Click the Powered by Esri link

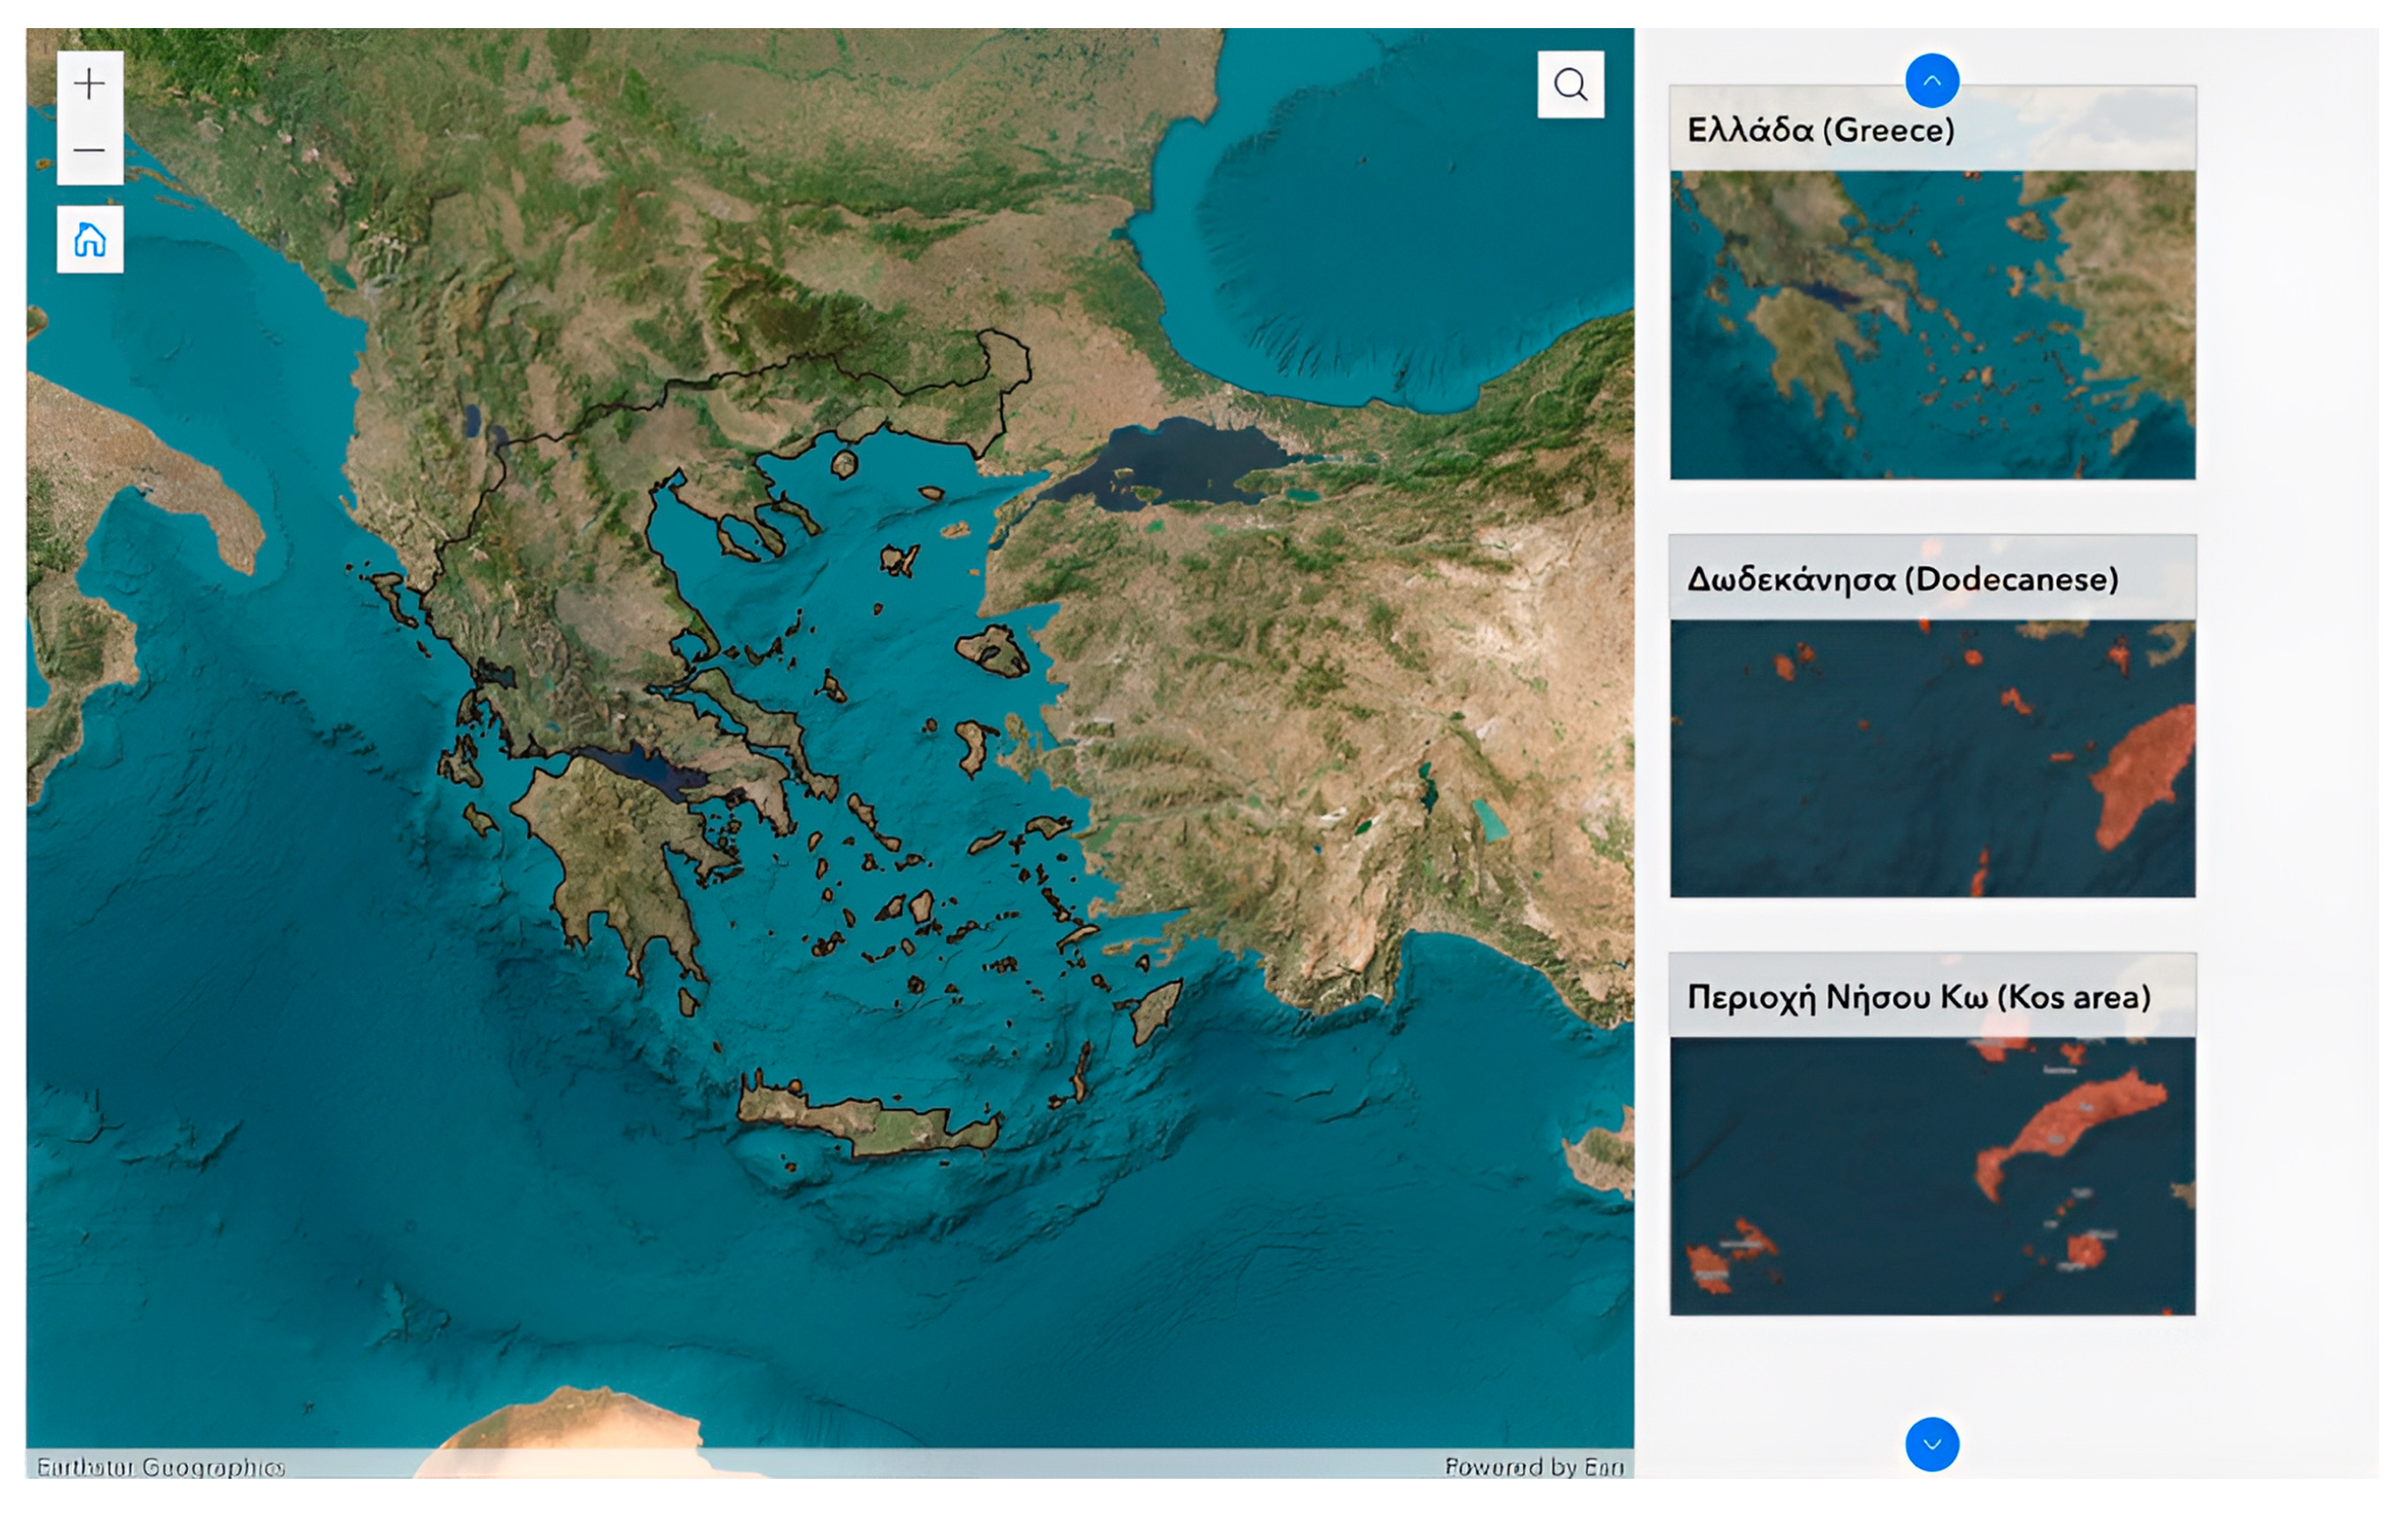[x=1534, y=1466]
